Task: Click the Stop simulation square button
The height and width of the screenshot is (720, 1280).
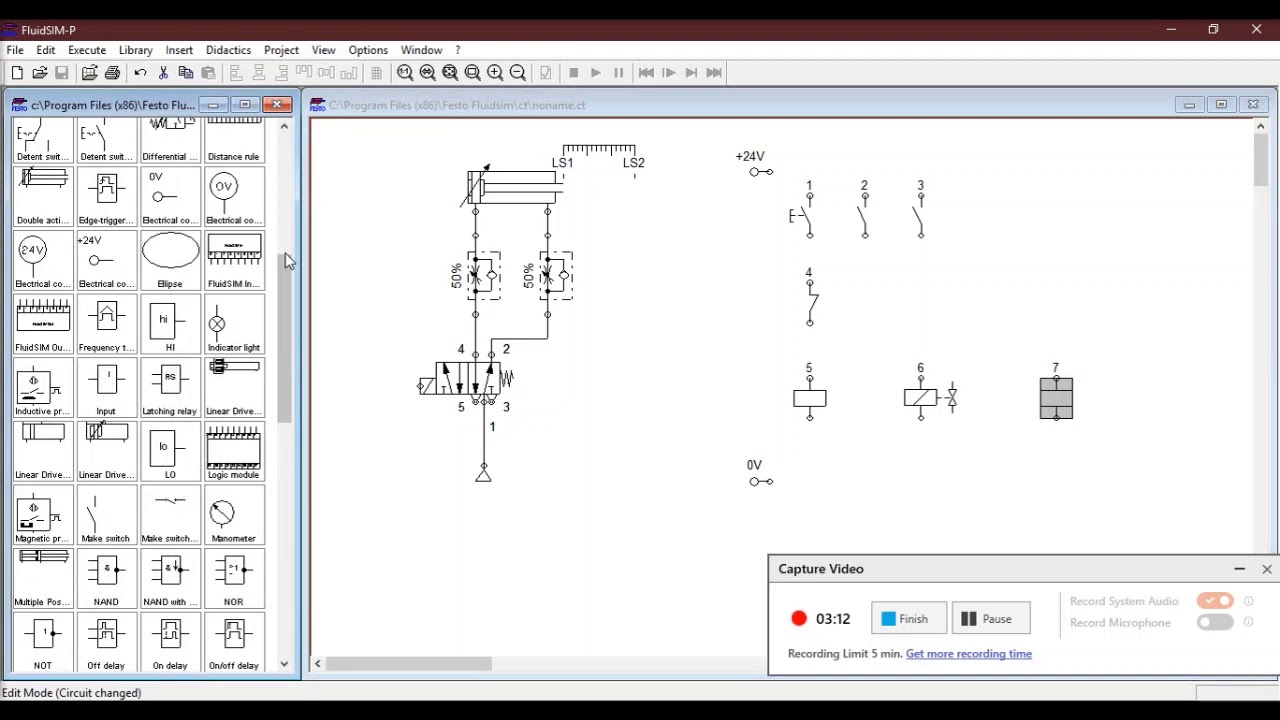Action: pos(573,73)
